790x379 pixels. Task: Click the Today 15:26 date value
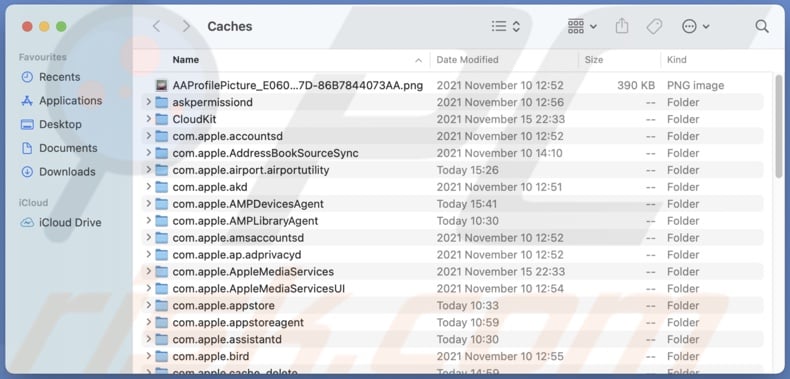pos(468,170)
